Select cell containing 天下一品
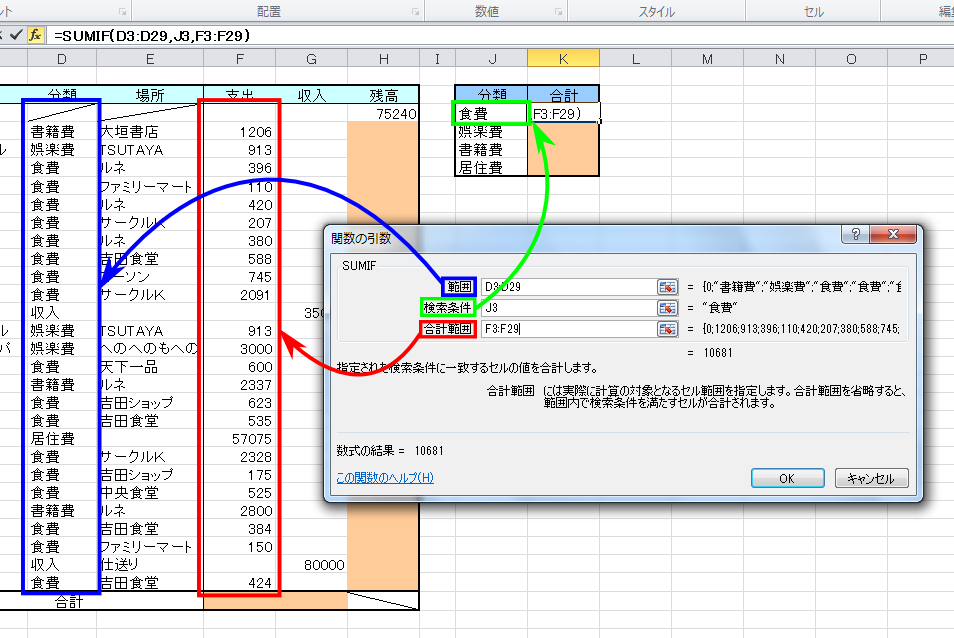954x638 pixels. pos(150,367)
